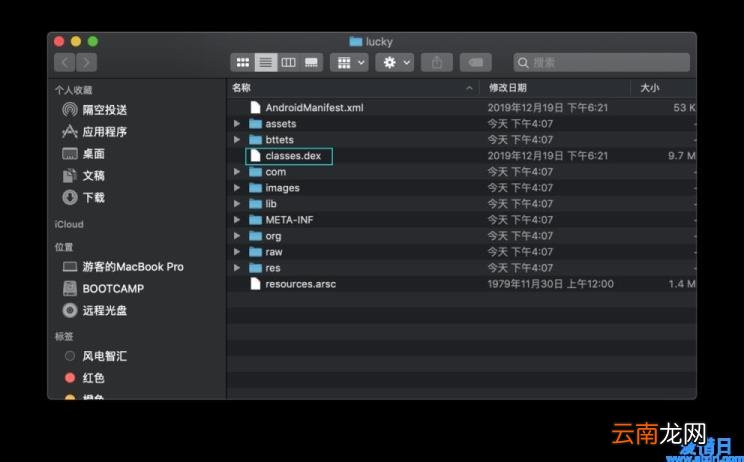Viewport: 744px width, 462px height.
Task: Click resources.arsc size 1.4 M
Action: point(682,284)
